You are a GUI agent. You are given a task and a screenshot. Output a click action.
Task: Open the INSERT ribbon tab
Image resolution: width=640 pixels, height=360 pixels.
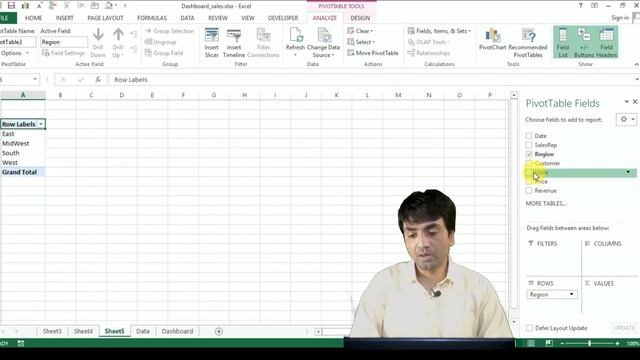pos(64,18)
